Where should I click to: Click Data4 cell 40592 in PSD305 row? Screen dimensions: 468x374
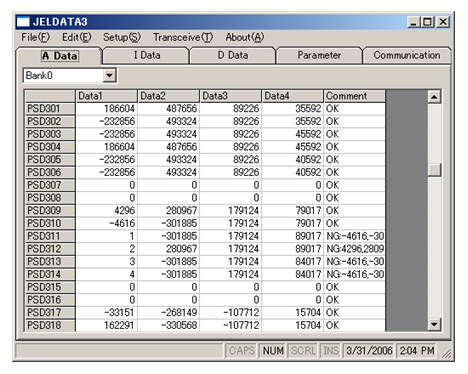tap(293, 160)
